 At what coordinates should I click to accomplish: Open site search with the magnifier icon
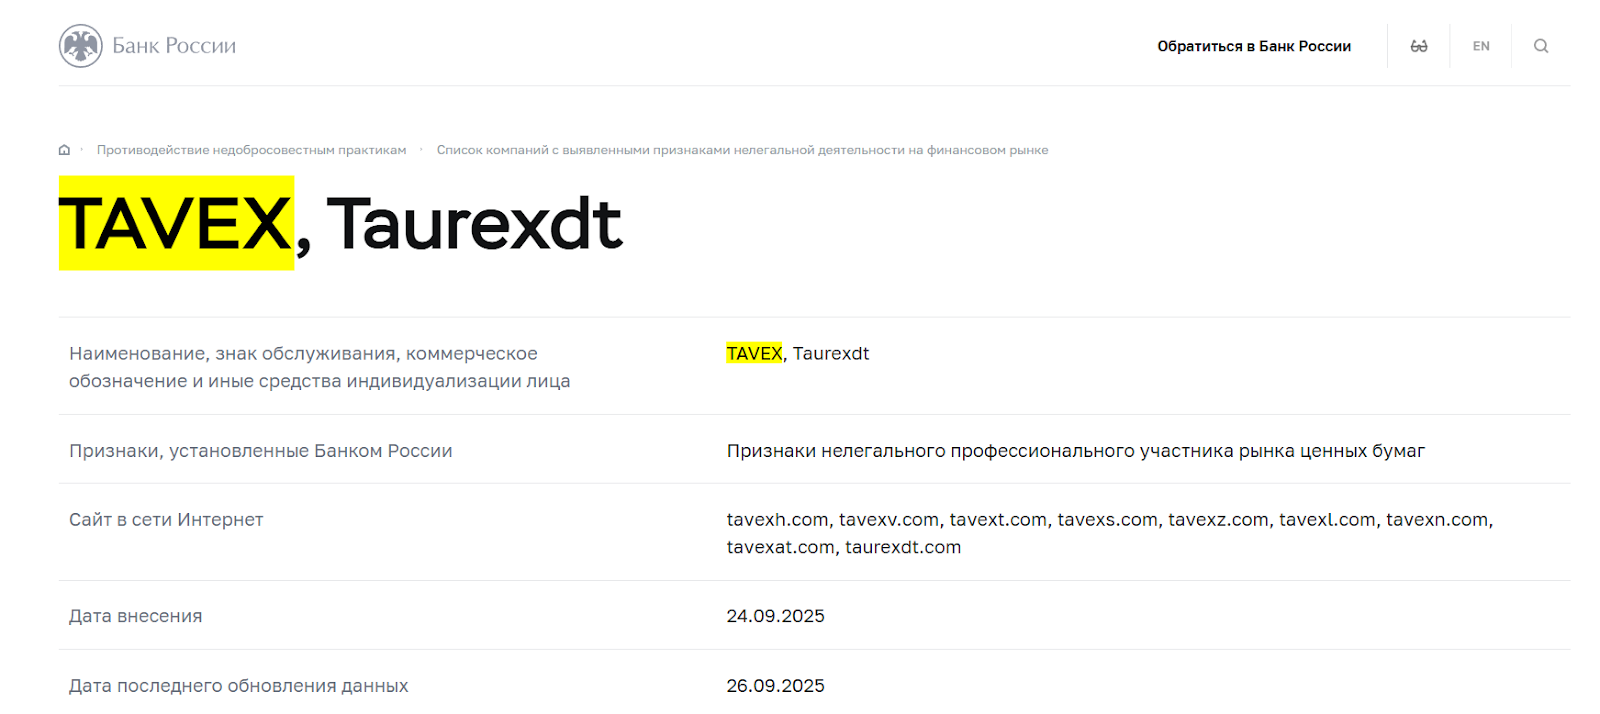pyautogui.click(x=1540, y=46)
